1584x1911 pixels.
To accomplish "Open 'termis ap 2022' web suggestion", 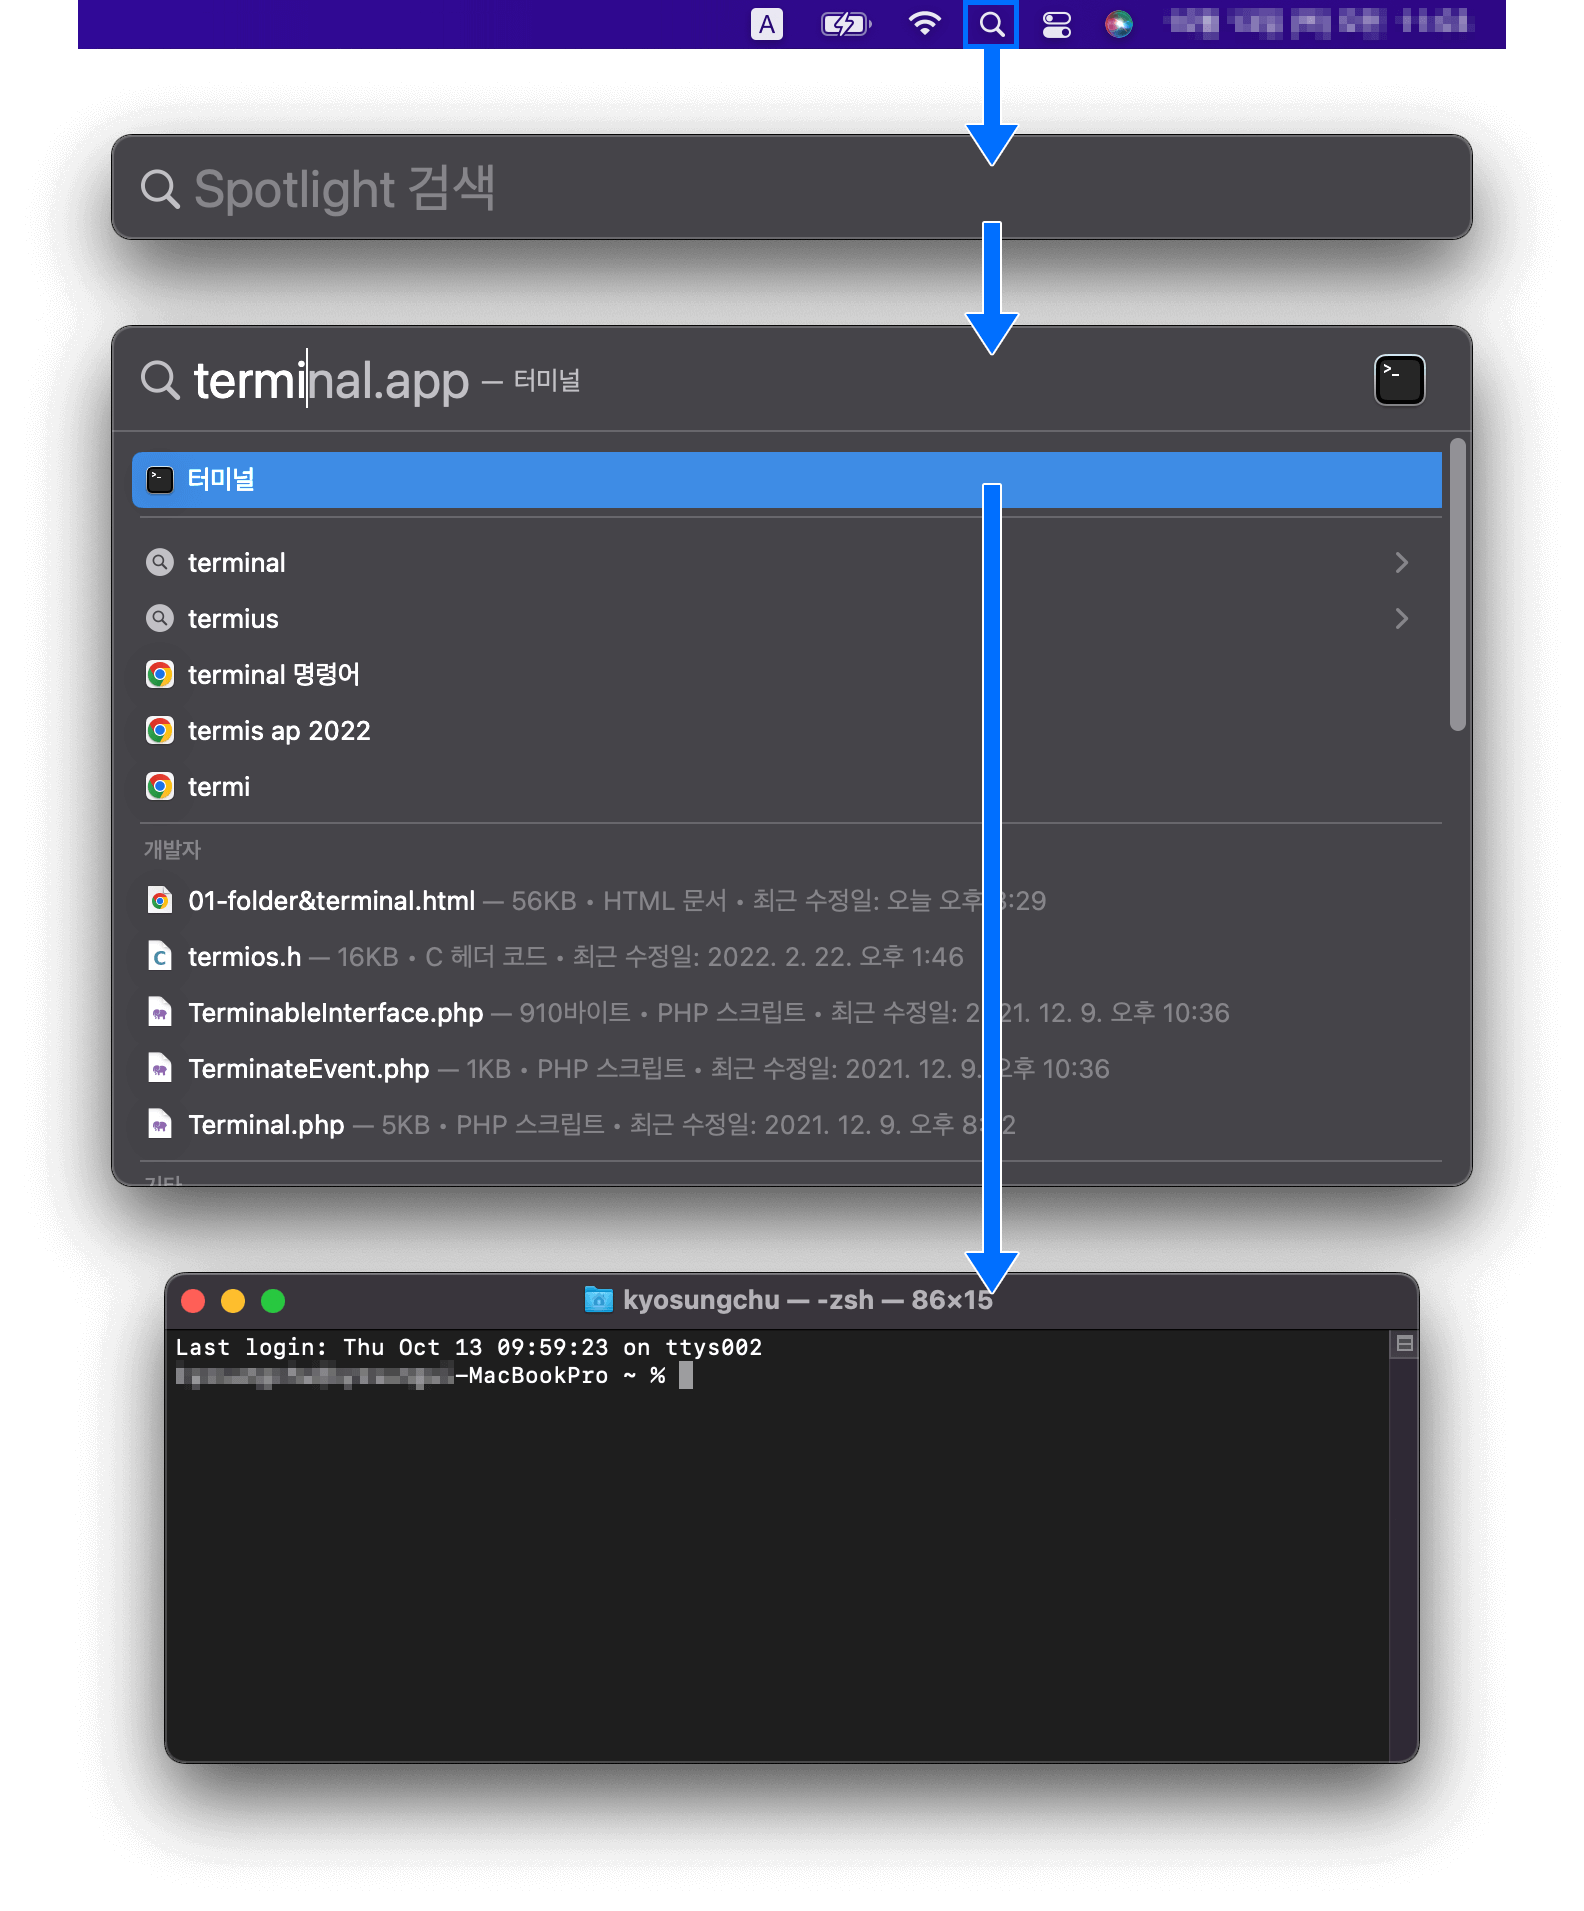I will [786, 731].
